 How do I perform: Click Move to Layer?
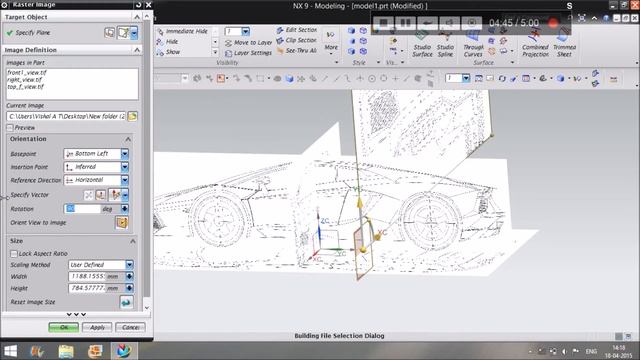point(248,42)
